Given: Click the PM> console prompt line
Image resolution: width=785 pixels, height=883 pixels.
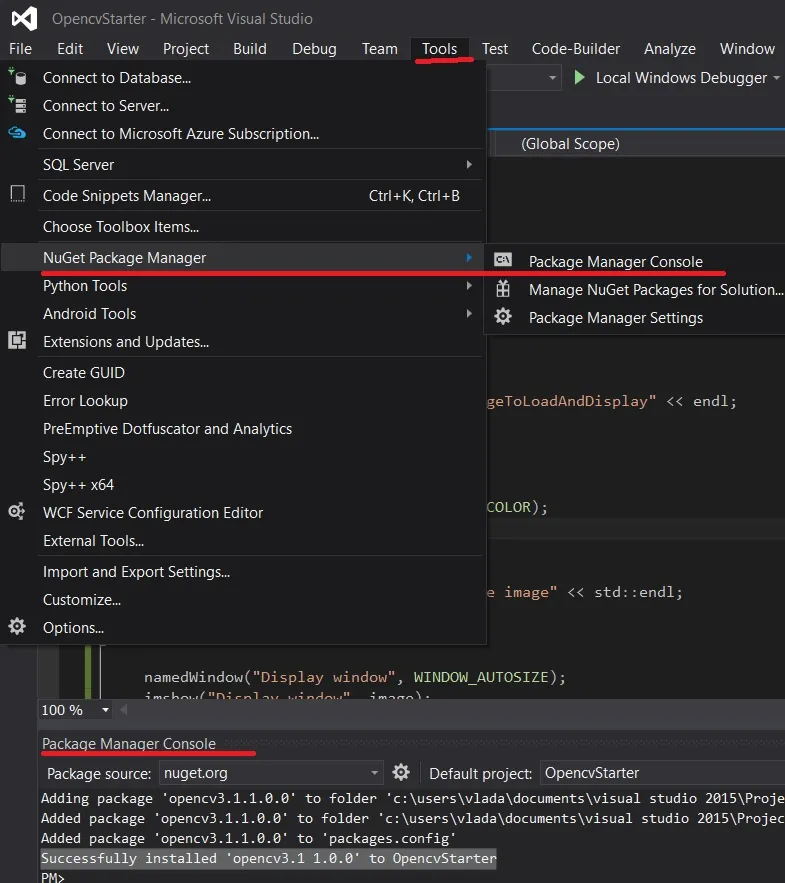Looking at the screenshot, I should tap(53, 877).
